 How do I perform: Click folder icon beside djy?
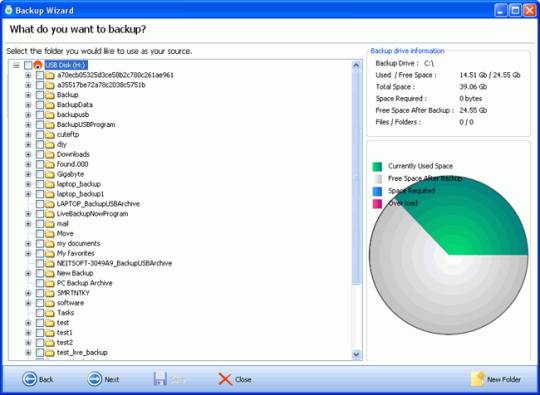point(50,145)
